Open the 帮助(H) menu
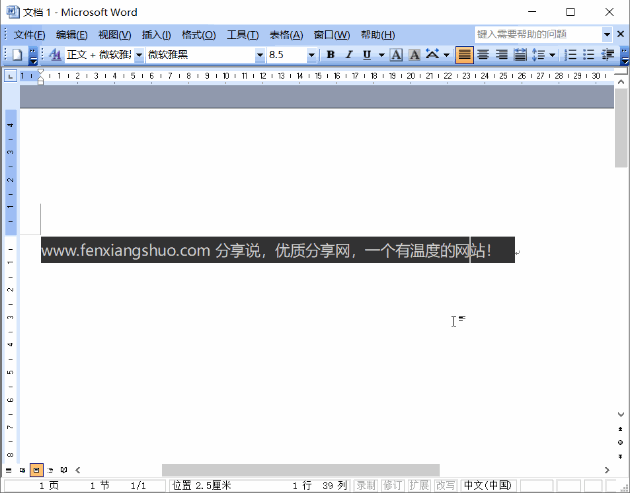The width and height of the screenshot is (630, 493). tap(378, 35)
